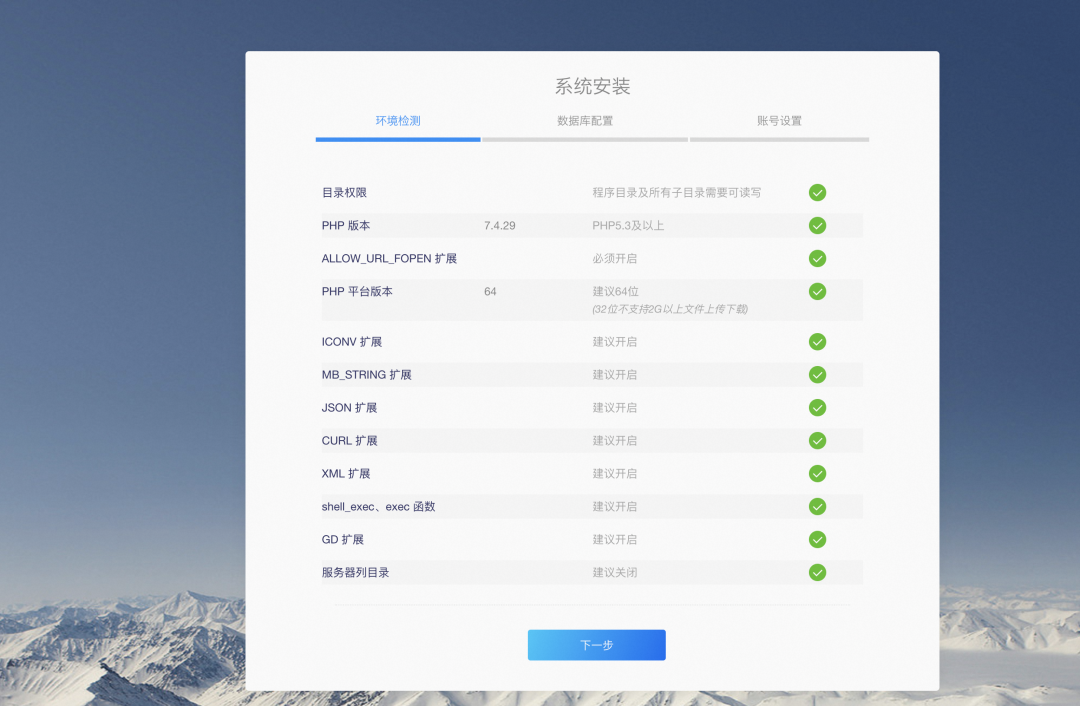Switch to the 数据库配置 tab
The height and width of the screenshot is (706, 1080).
(x=585, y=120)
